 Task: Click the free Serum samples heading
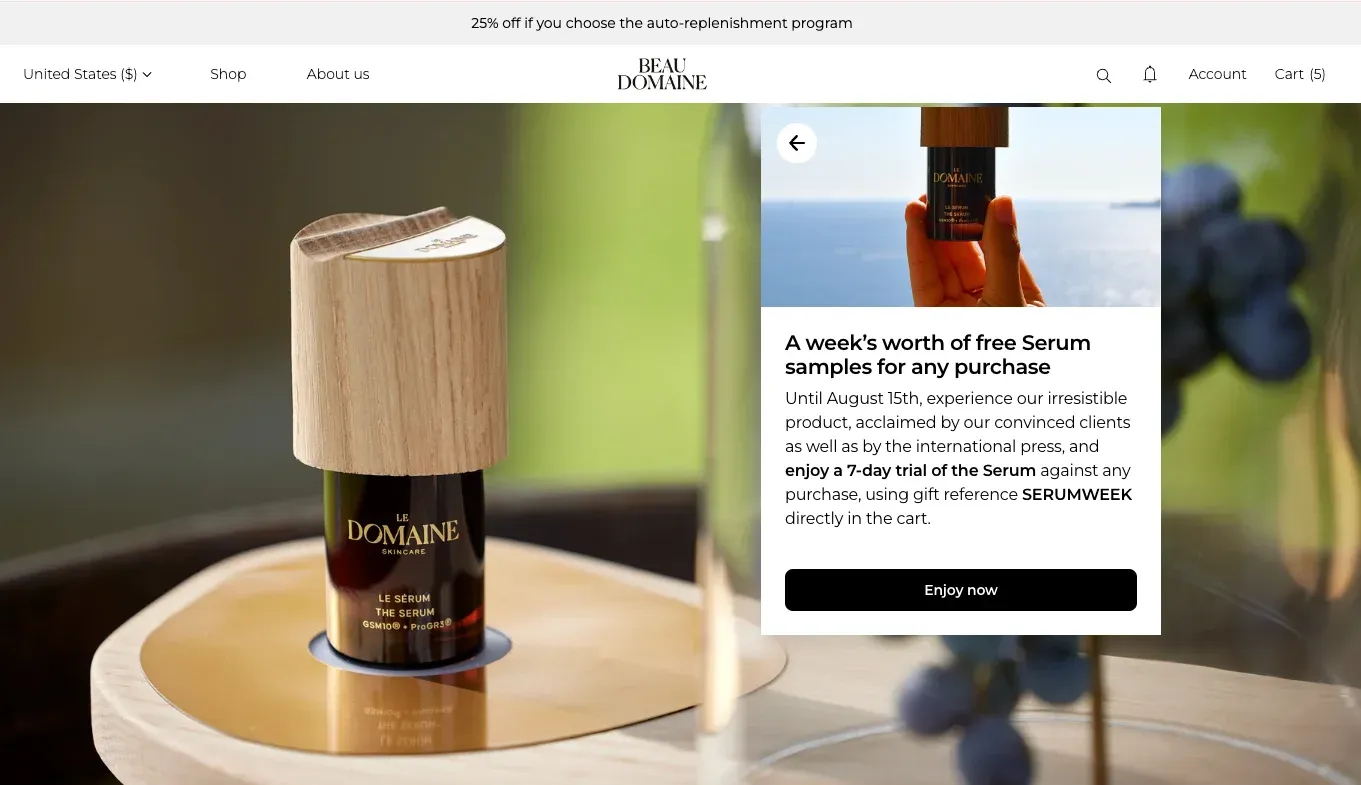click(x=938, y=355)
